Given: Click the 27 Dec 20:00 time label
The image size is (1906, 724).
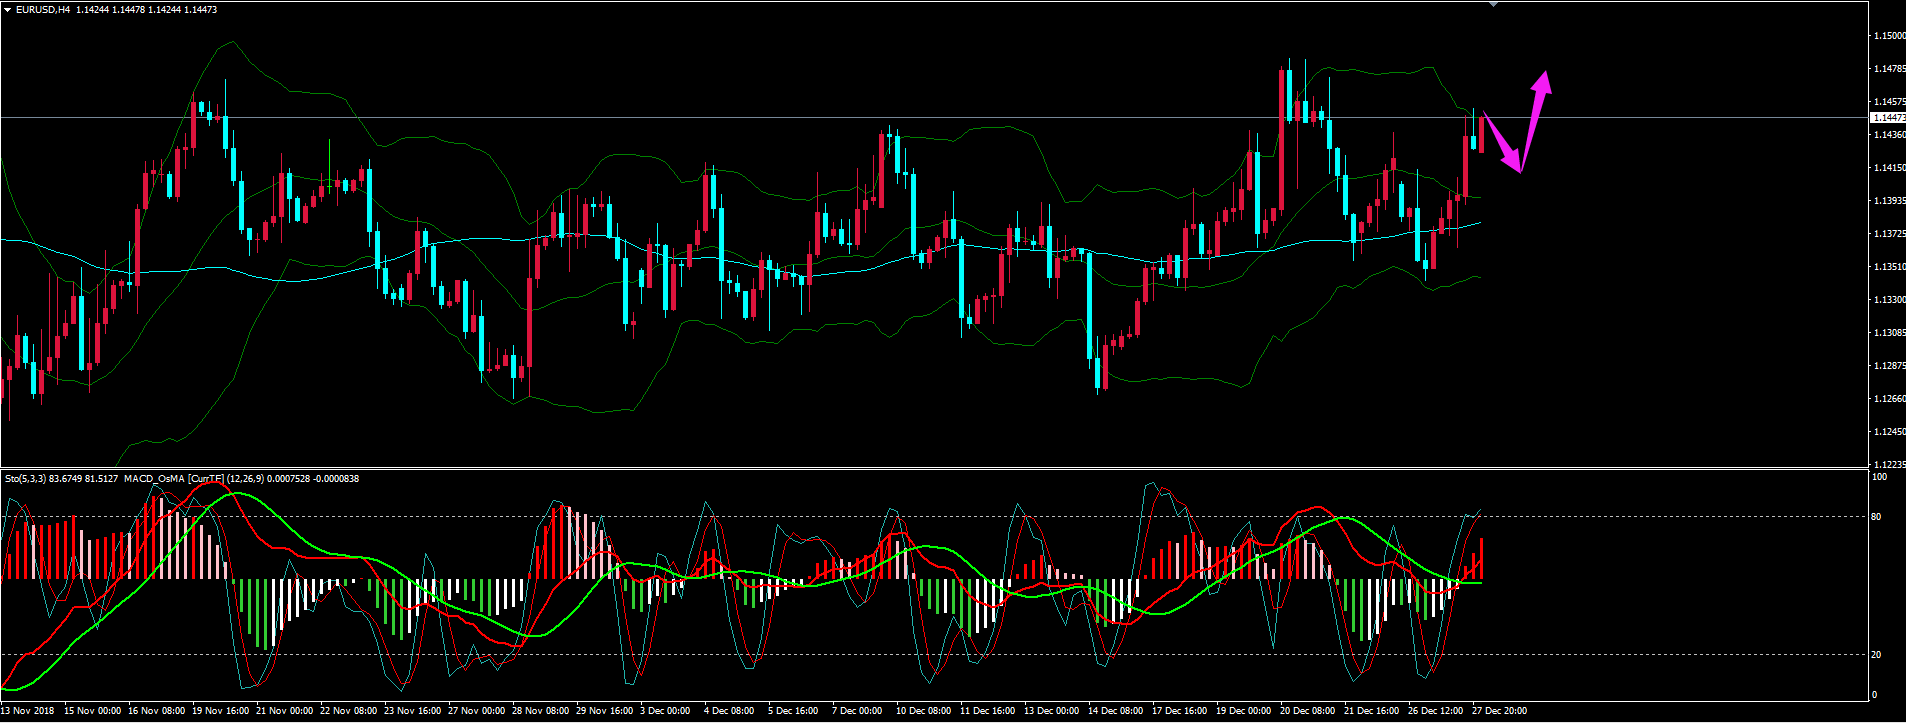Looking at the screenshot, I should tap(1500, 711).
